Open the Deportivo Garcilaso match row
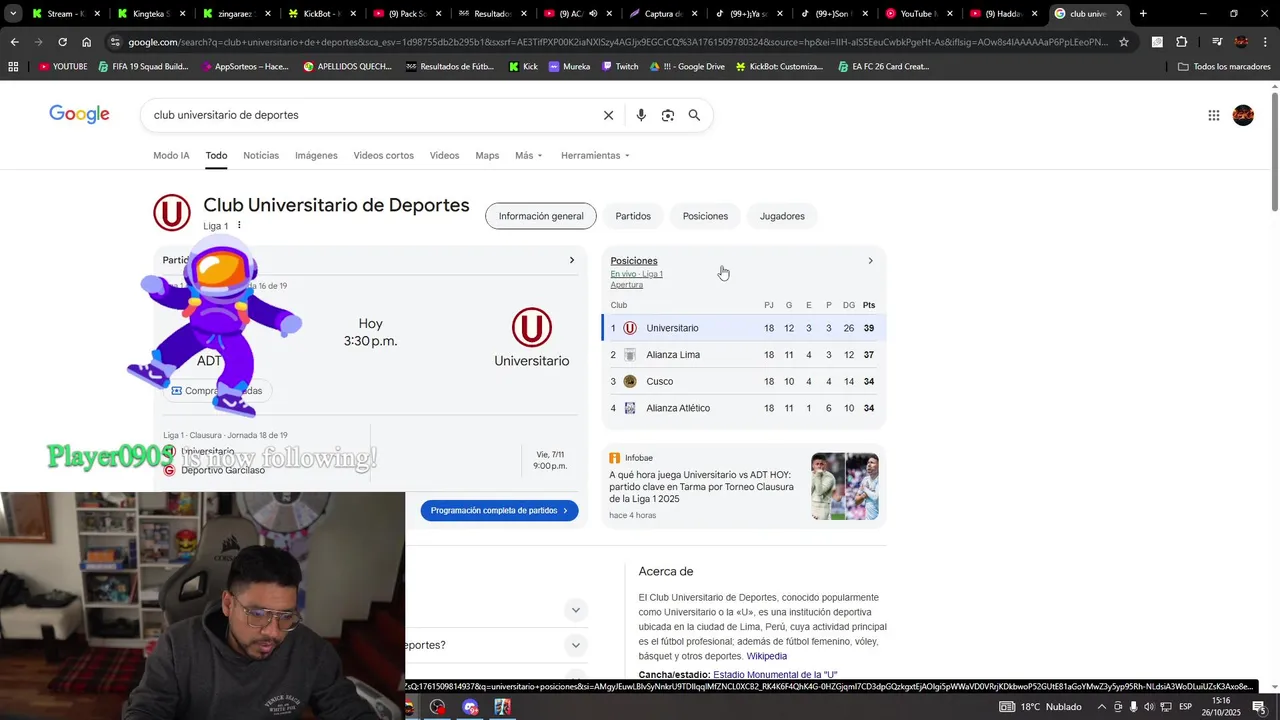This screenshot has width=1280, height=720. 223,470
